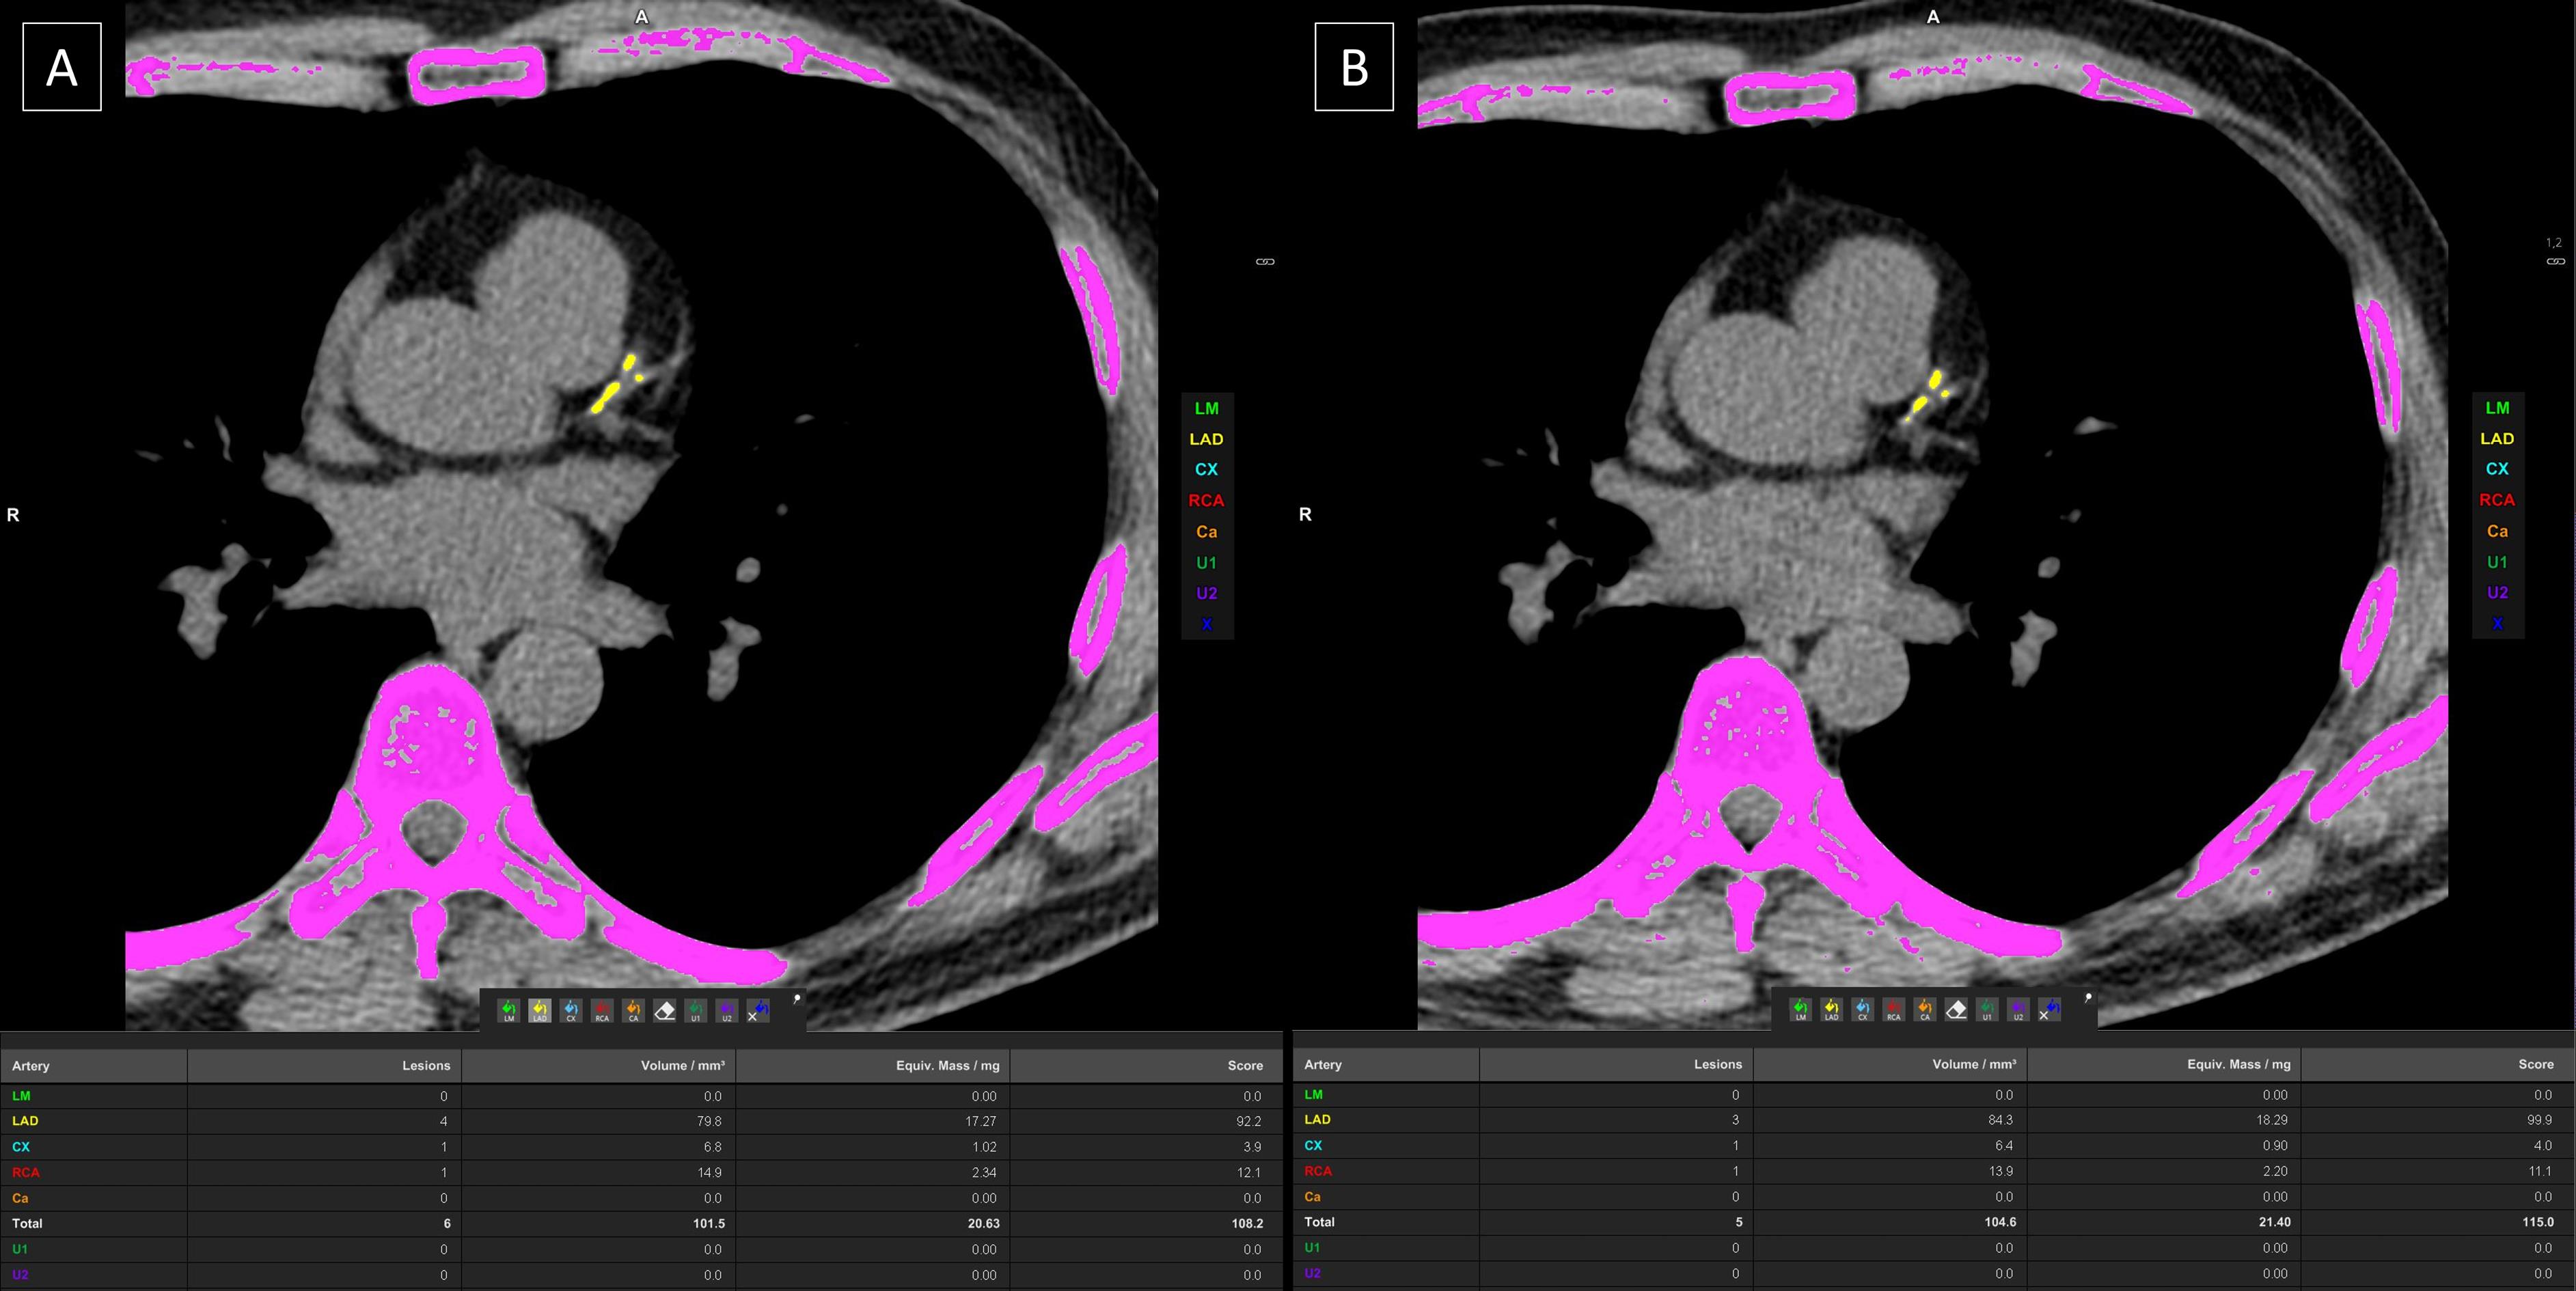Image resolution: width=2576 pixels, height=1291 pixels.
Task: Pin the right viewer floating toolbar
Action: [x=2088, y=997]
